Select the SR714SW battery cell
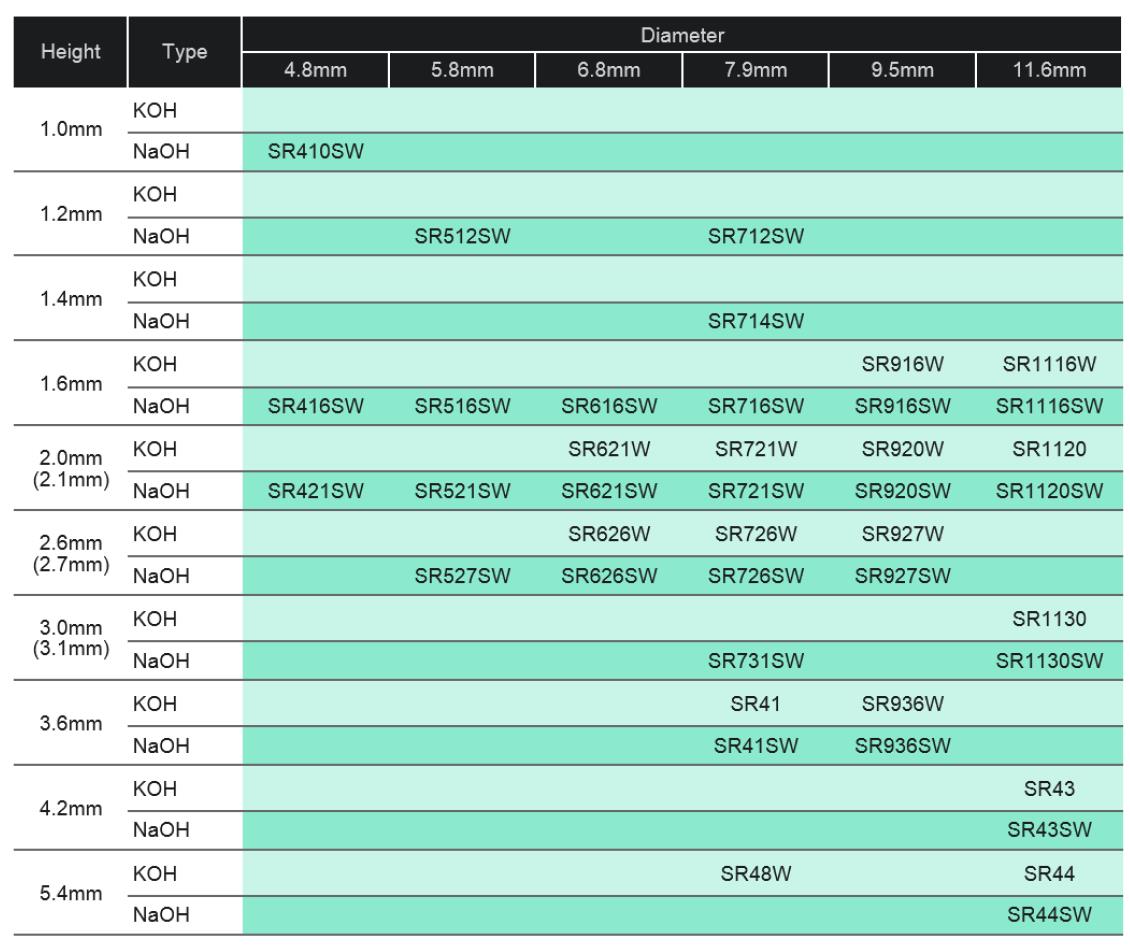The width and height of the screenshot is (1130, 950). [756, 322]
